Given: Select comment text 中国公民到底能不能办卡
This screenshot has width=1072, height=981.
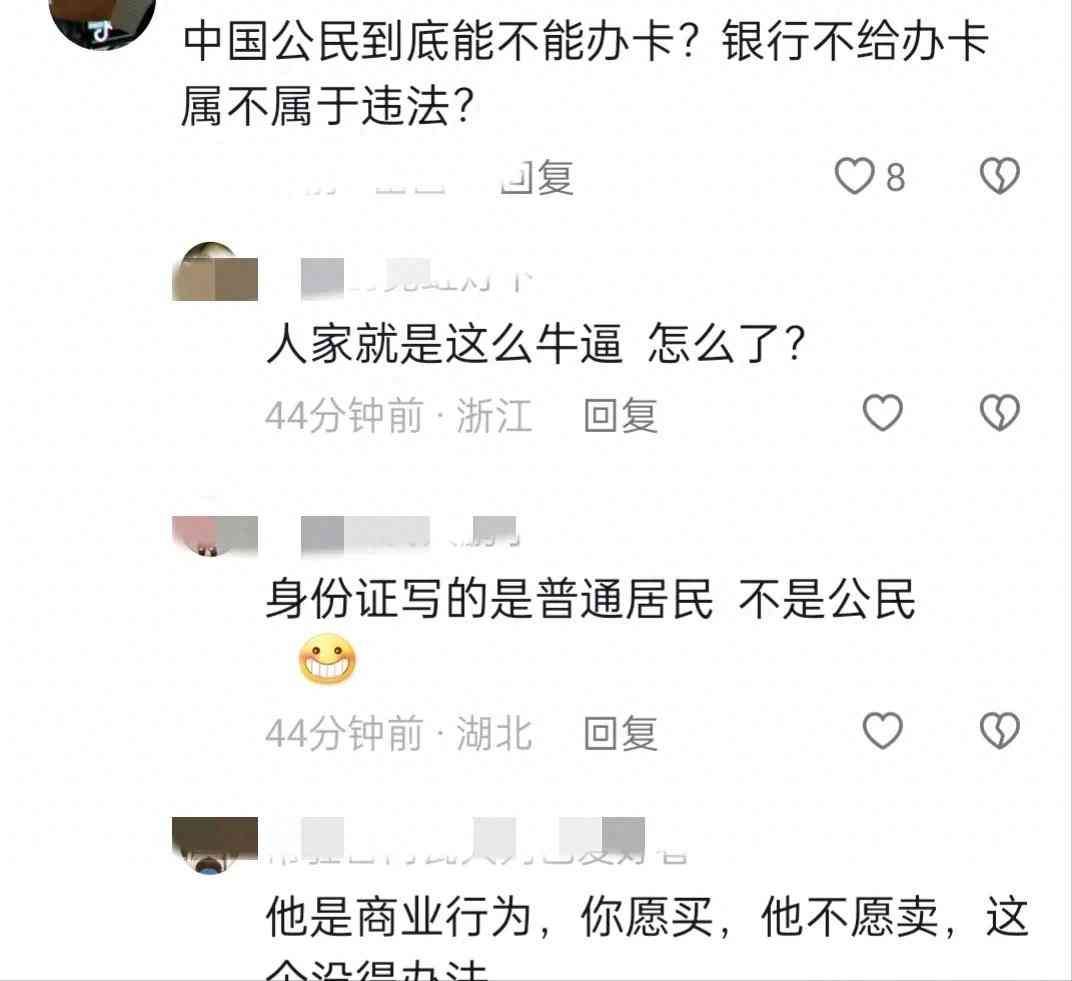Looking at the screenshot, I should 585,74.
